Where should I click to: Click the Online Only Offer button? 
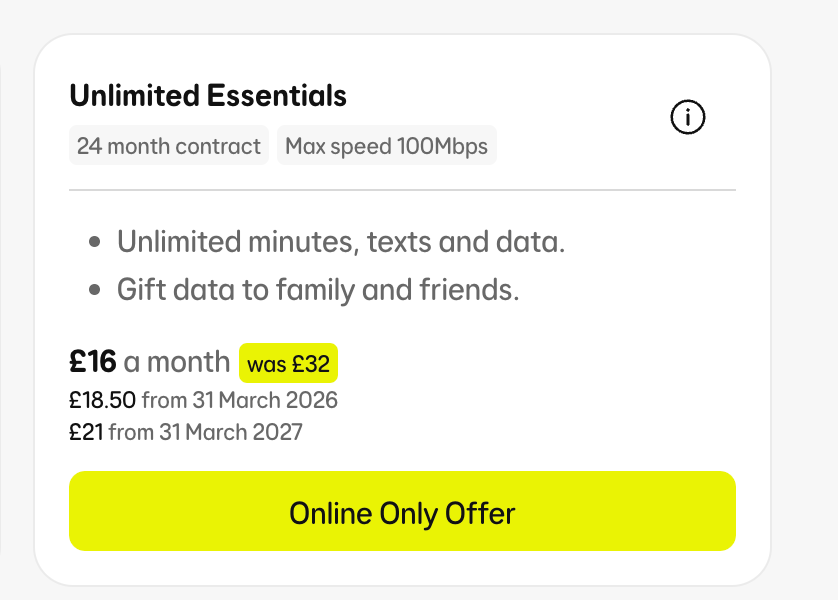coord(402,511)
